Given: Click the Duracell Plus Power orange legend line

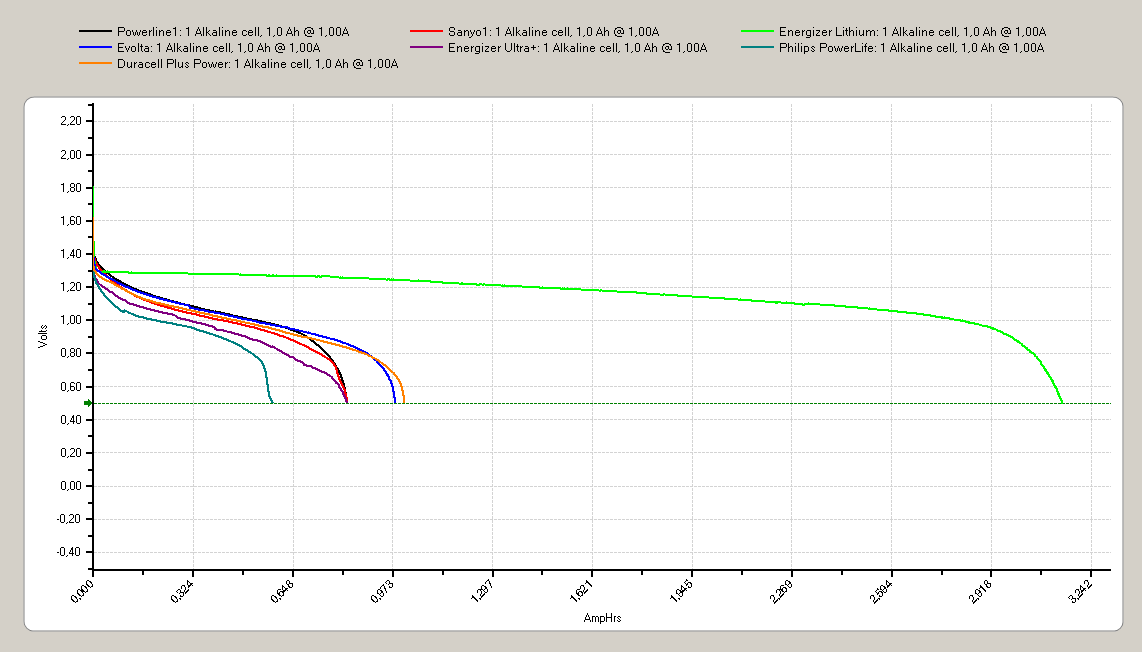Looking at the screenshot, I should [x=95, y=63].
